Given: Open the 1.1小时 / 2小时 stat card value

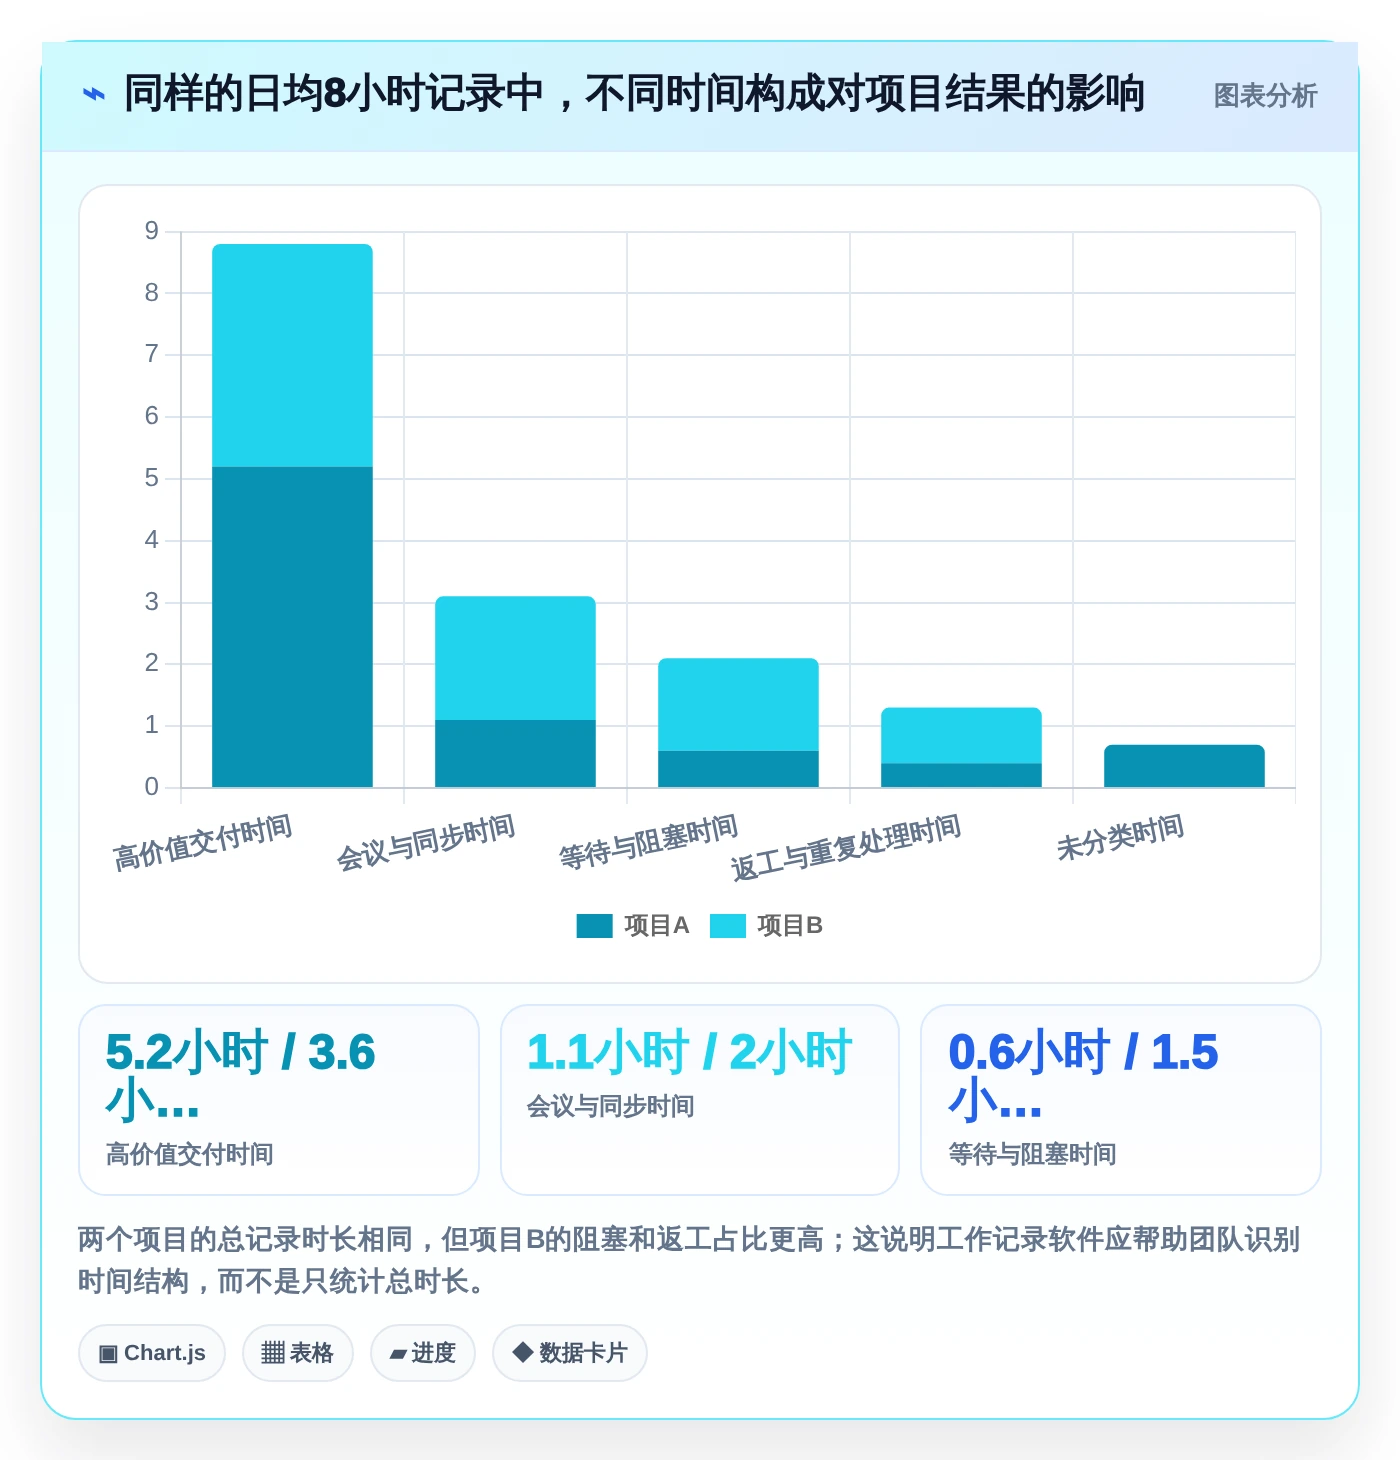Looking at the screenshot, I should coord(690,1052).
